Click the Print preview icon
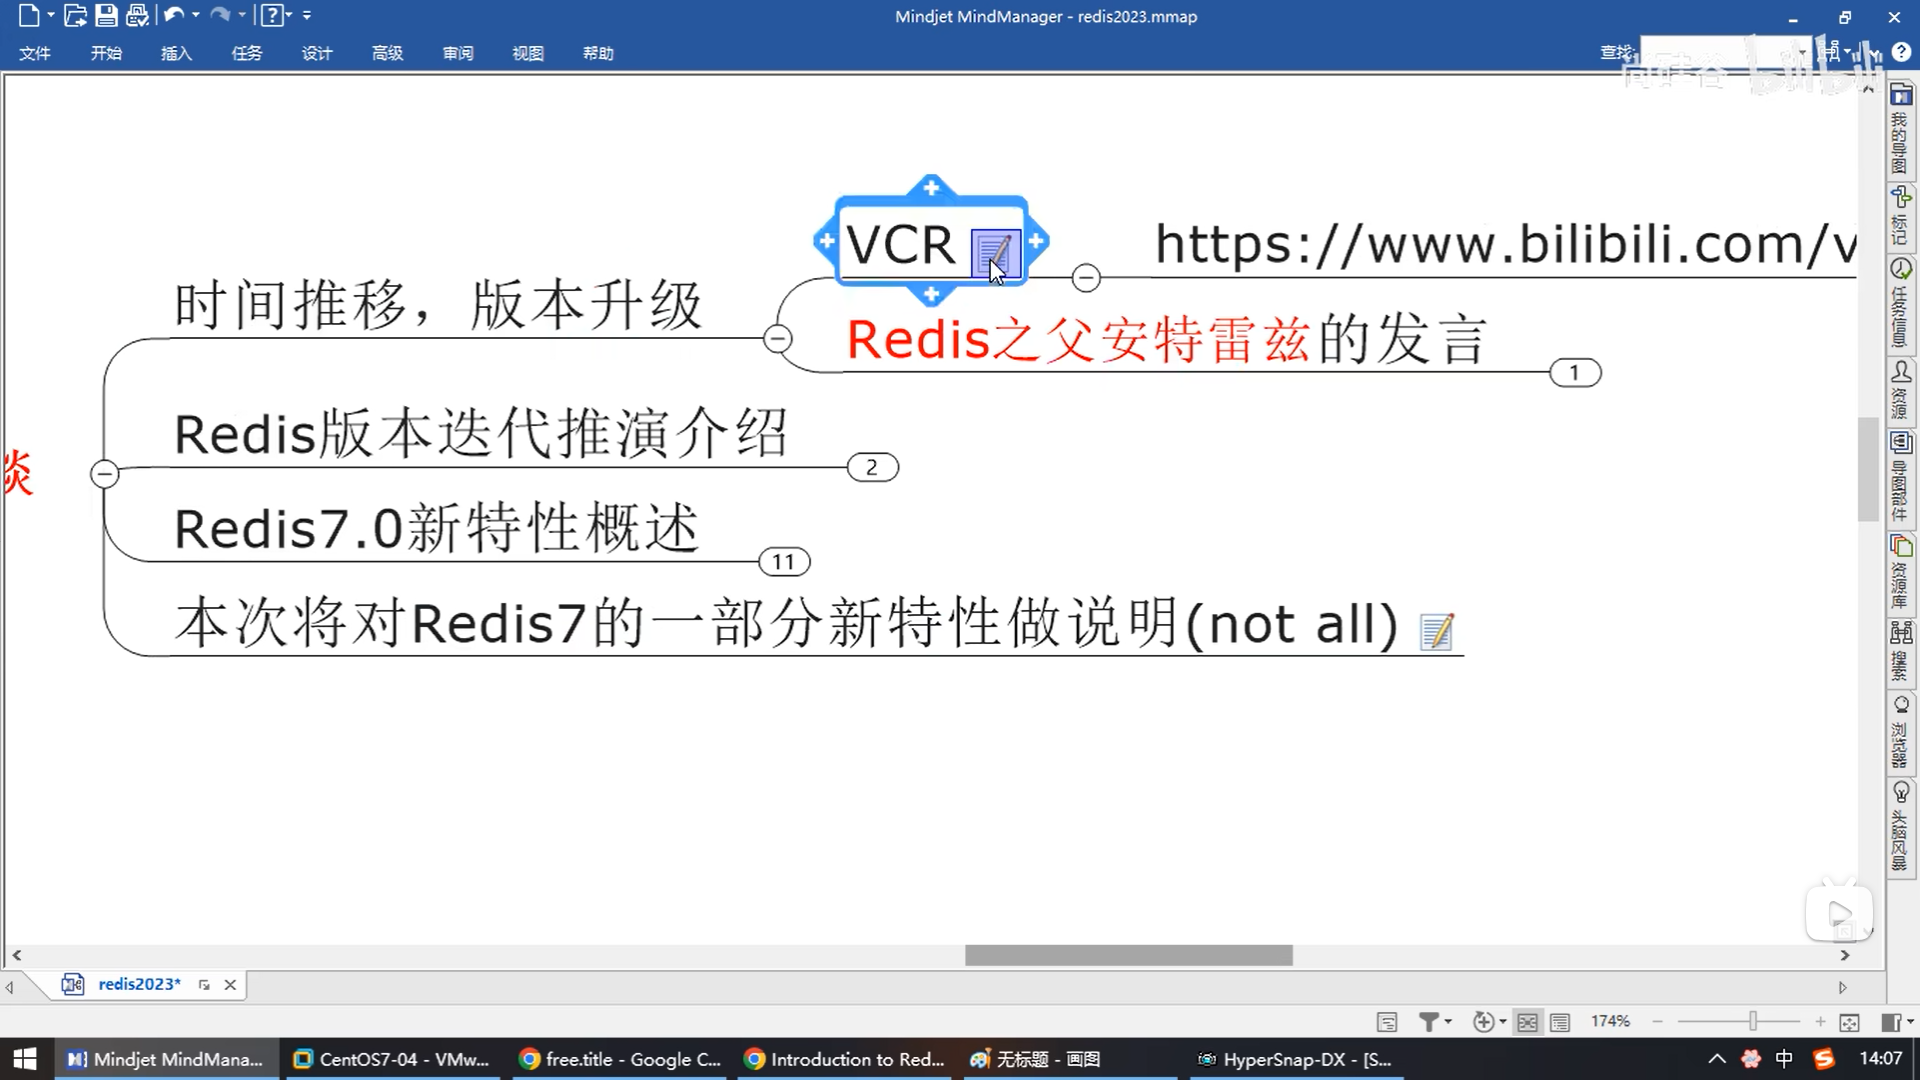The image size is (1920, 1080). (137, 15)
